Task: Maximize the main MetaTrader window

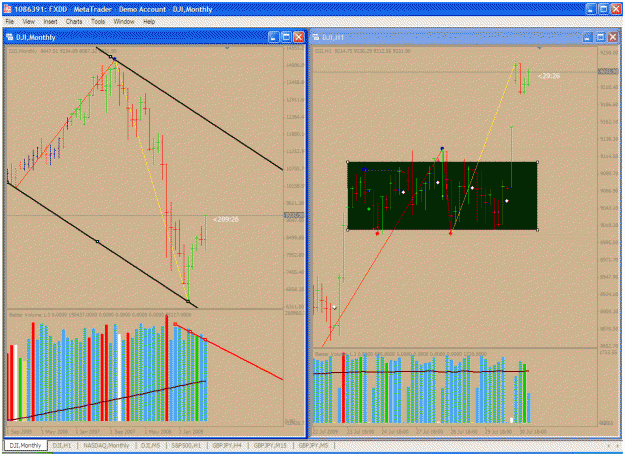Action: (x=603, y=9)
